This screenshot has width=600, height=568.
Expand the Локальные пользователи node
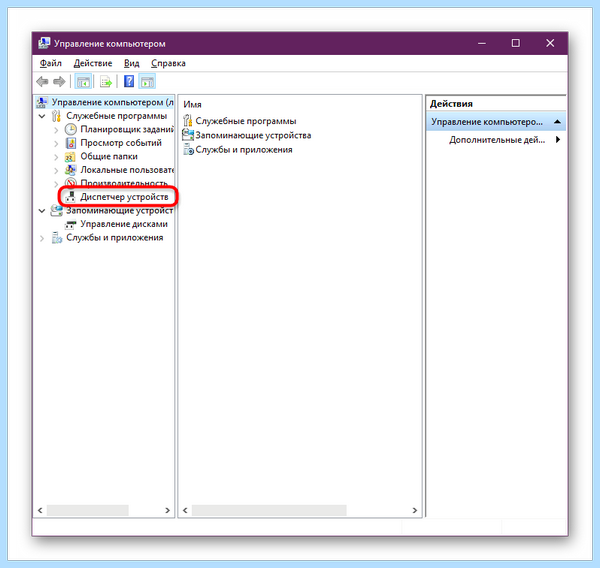56,170
